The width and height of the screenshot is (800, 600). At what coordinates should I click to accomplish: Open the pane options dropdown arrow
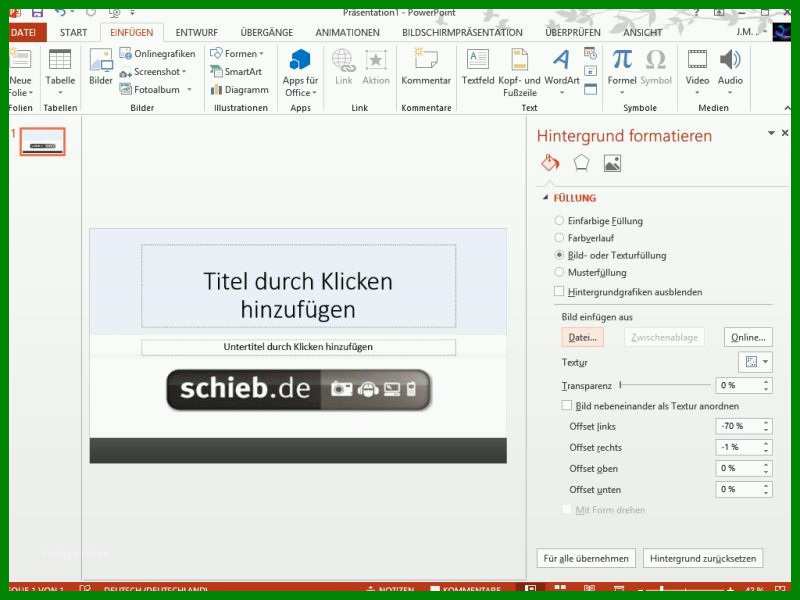click(771, 133)
